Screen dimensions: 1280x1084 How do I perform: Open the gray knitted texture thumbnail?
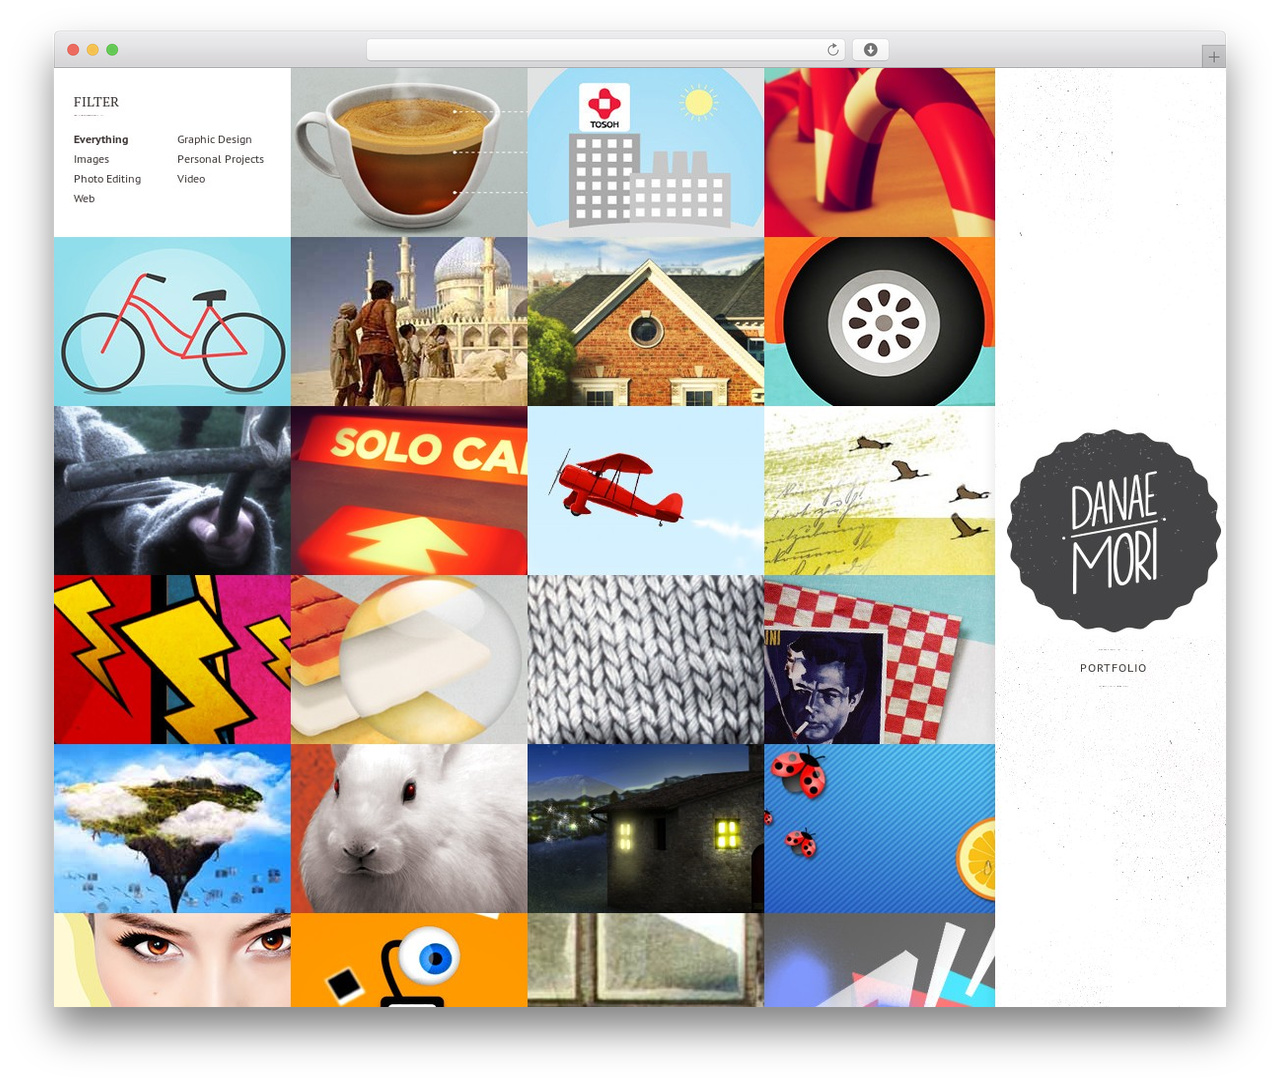tap(646, 659)
